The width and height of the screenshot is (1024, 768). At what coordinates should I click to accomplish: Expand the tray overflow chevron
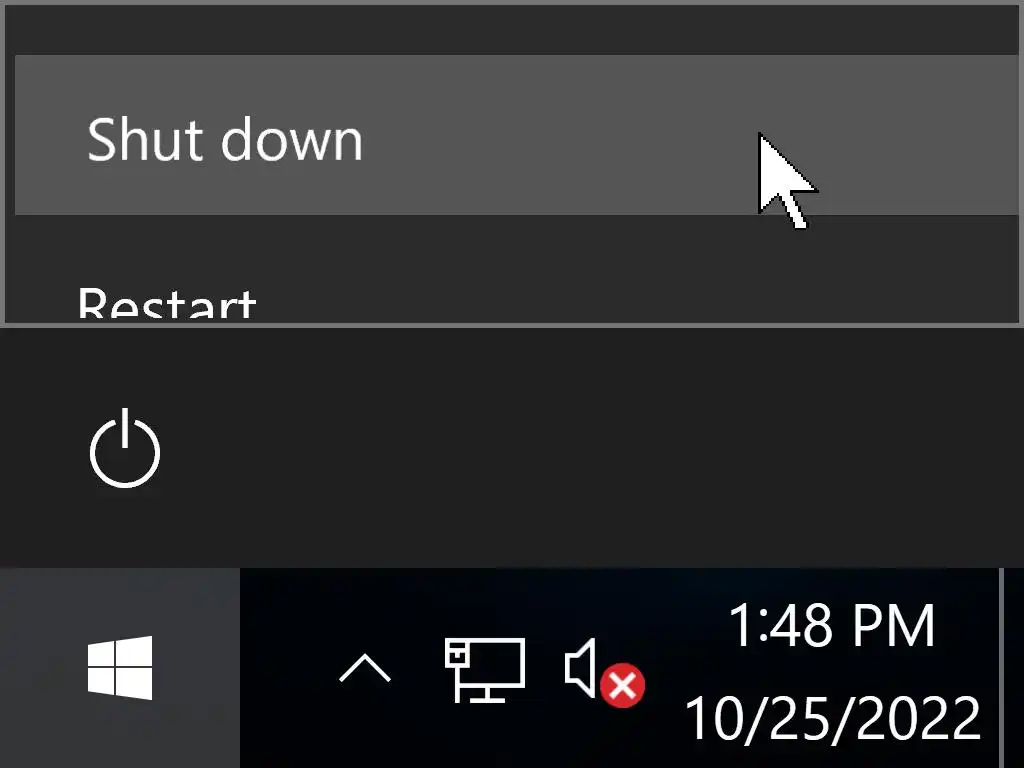(365, 668)
